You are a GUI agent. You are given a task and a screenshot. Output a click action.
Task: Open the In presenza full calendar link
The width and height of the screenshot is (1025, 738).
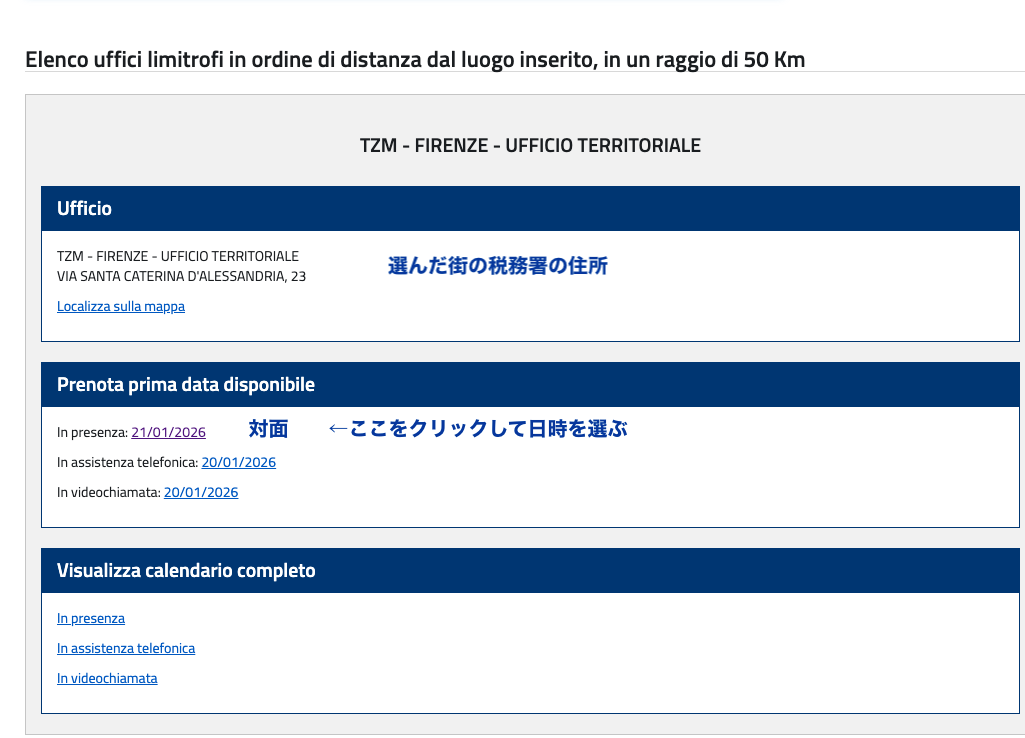91,619
